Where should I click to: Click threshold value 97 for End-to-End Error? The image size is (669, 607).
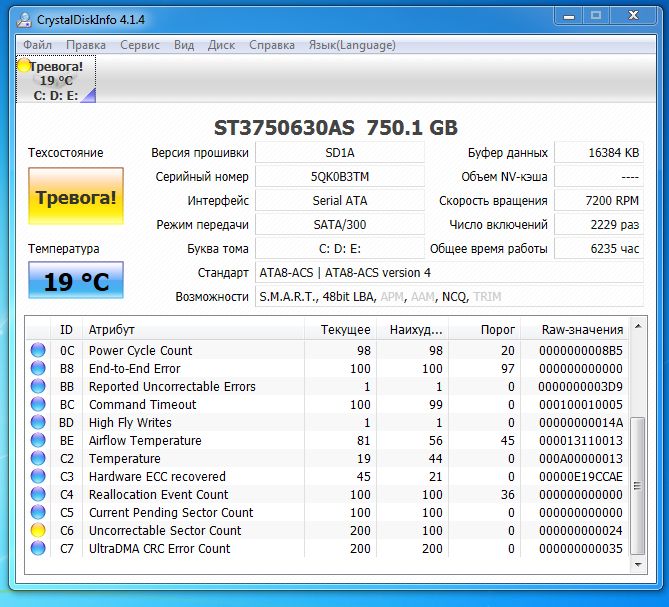click(507, 368)
